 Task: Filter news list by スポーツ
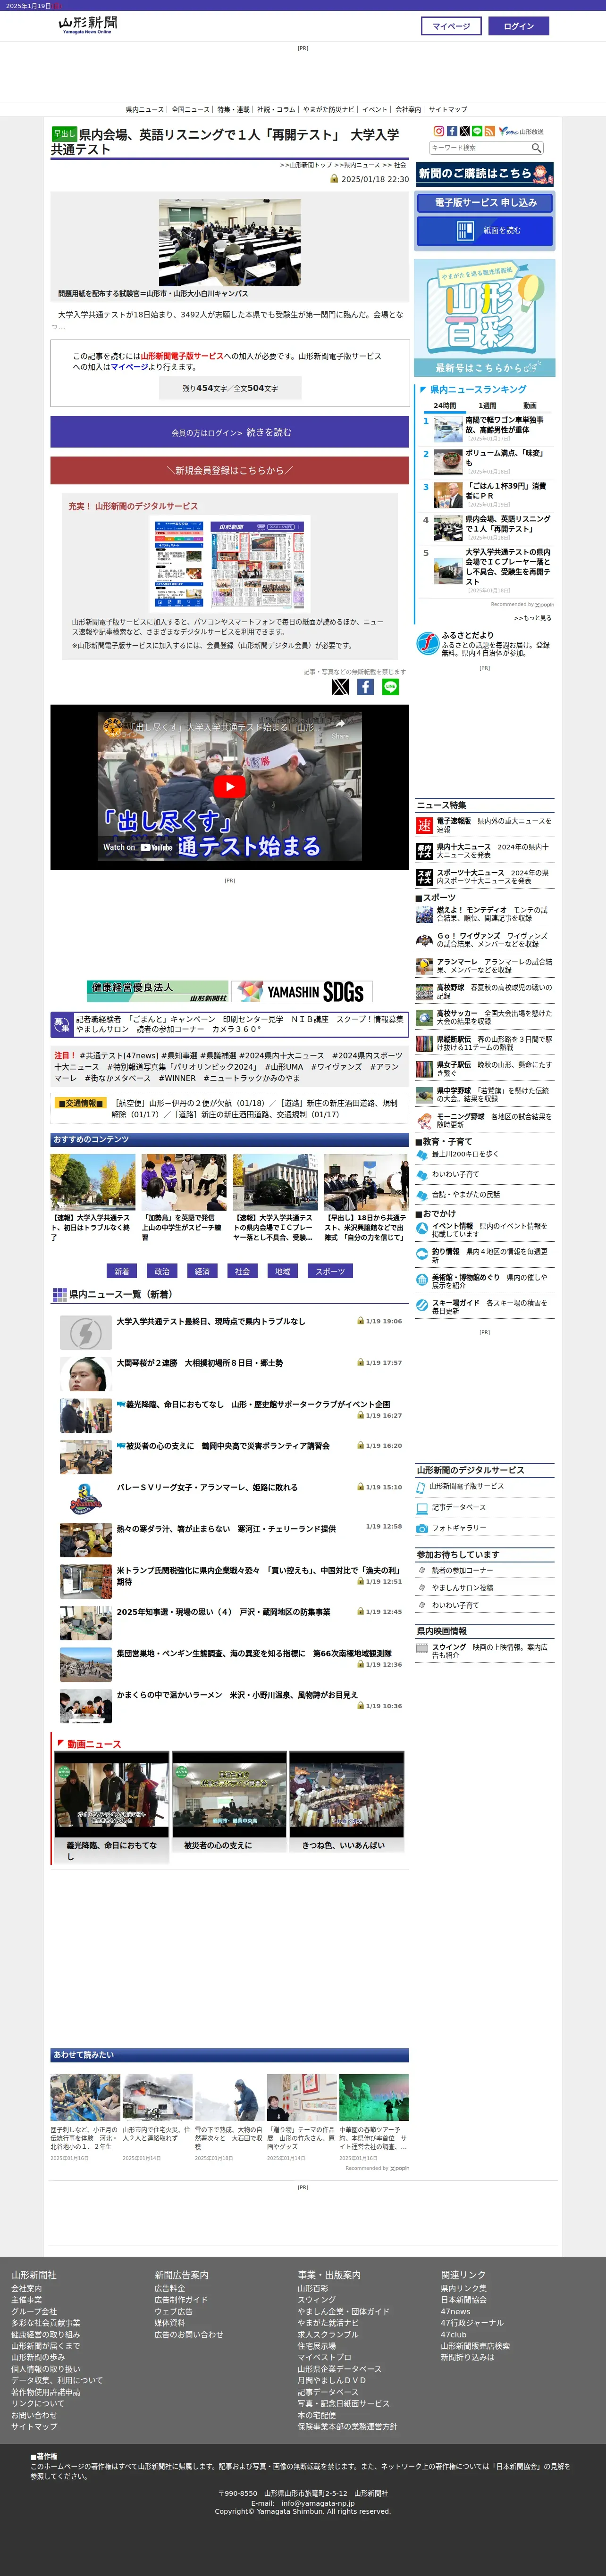(x=330, y=1271)
